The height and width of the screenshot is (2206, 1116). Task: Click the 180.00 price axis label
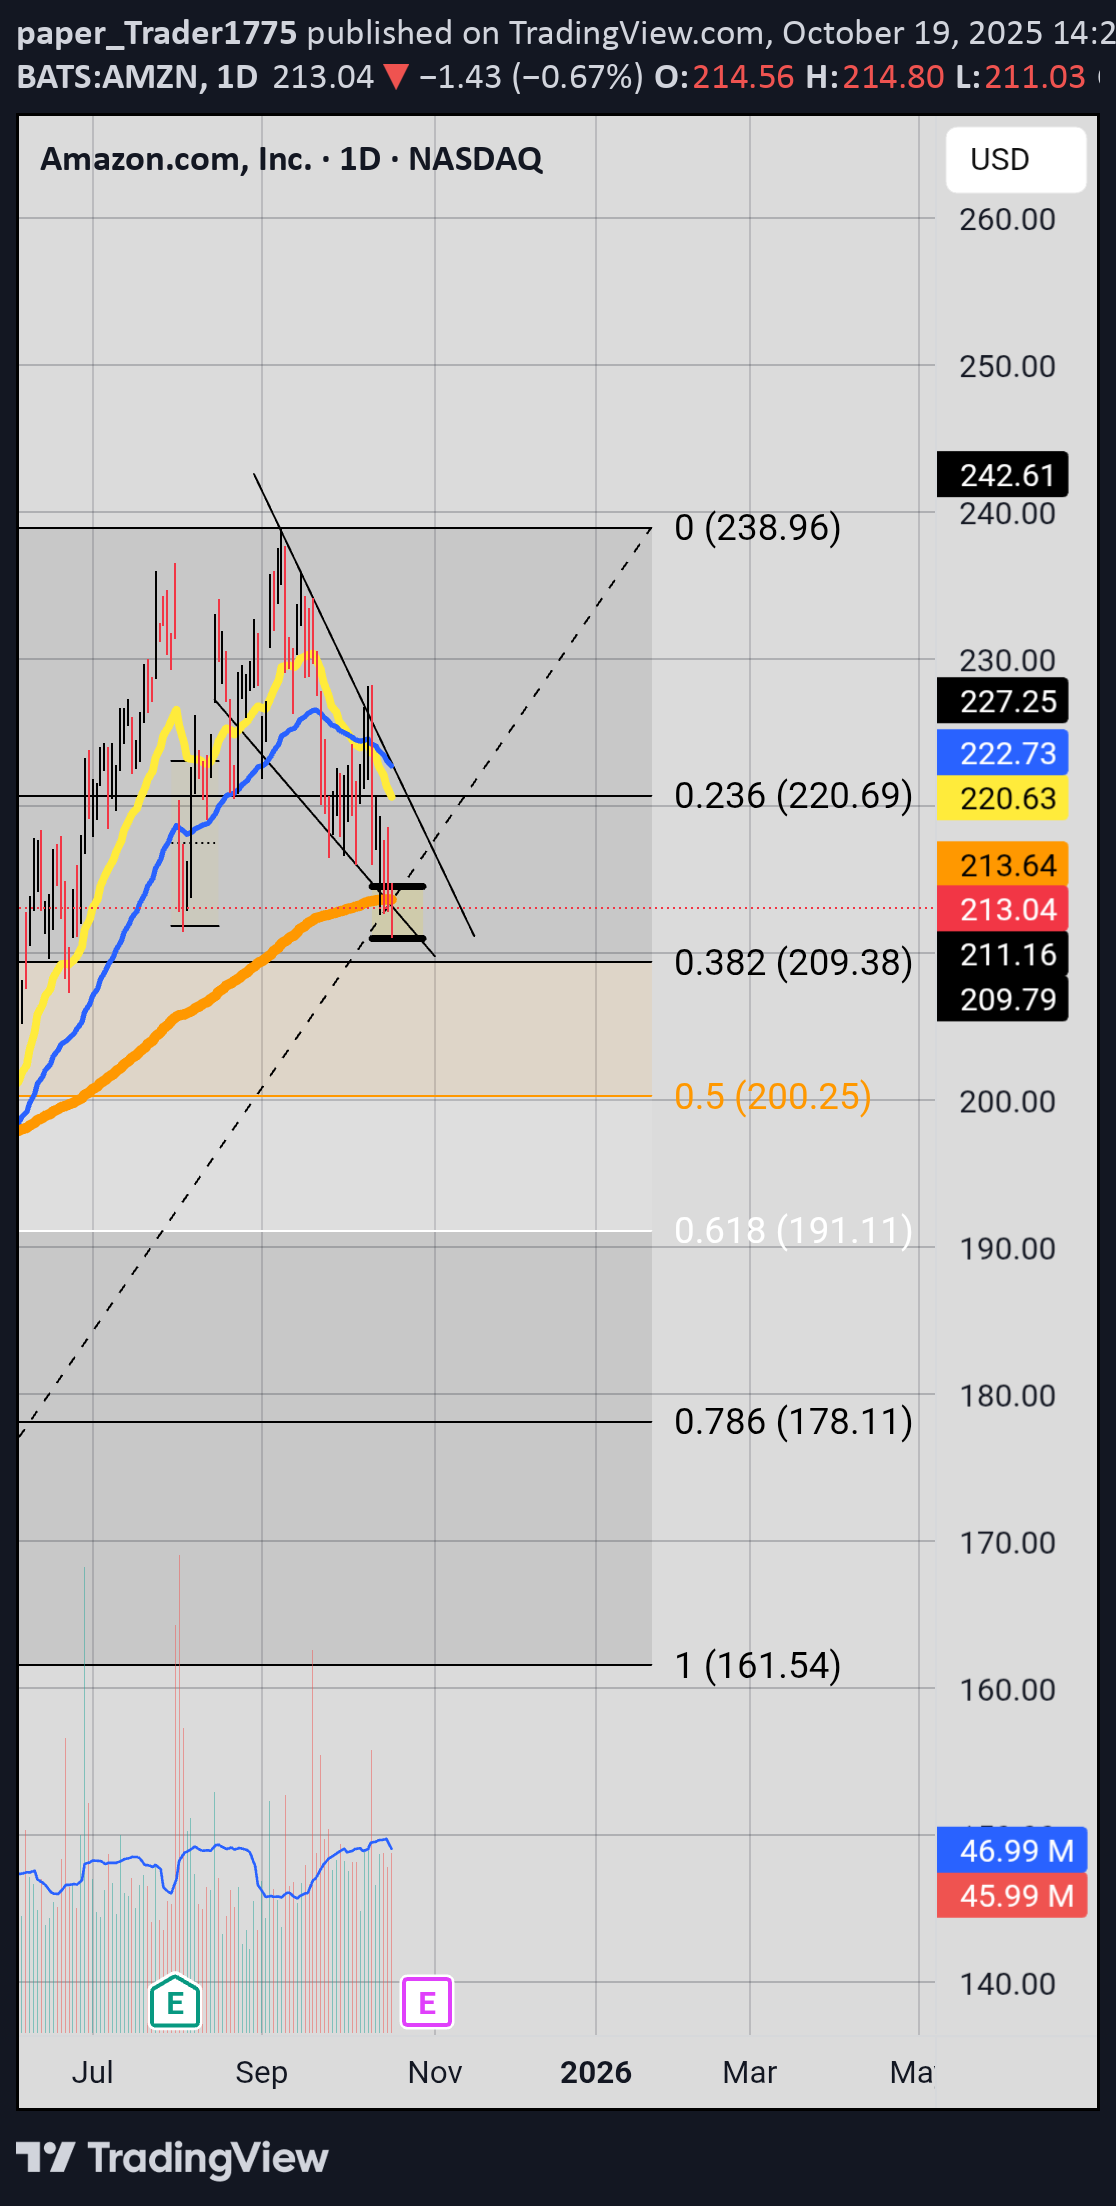[x=1007, y=1395]
